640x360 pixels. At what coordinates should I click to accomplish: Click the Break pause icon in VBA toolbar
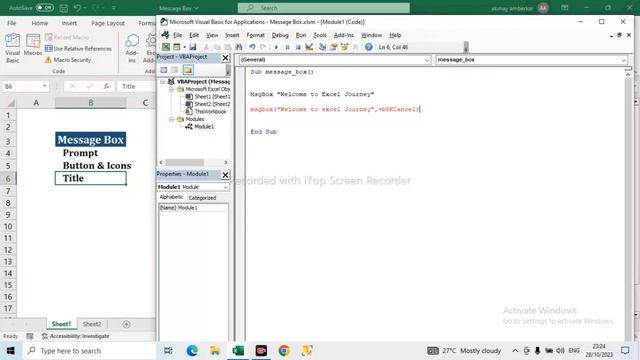pyautogui.click(x=287, y=47)
